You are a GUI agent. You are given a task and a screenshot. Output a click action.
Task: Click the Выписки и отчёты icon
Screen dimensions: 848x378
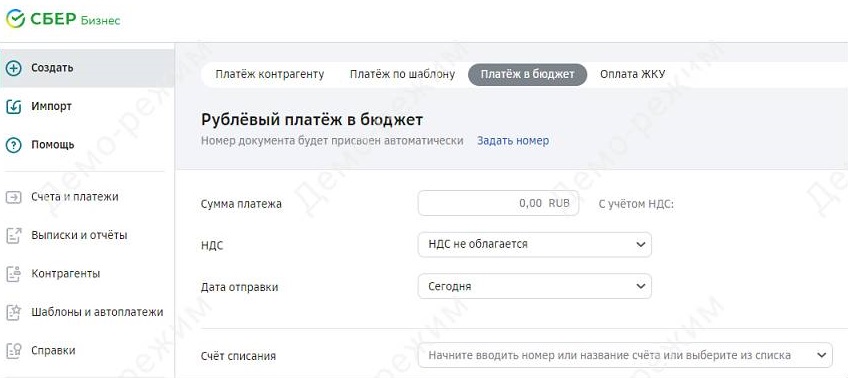pyautogui.click(x=14, y=236)
